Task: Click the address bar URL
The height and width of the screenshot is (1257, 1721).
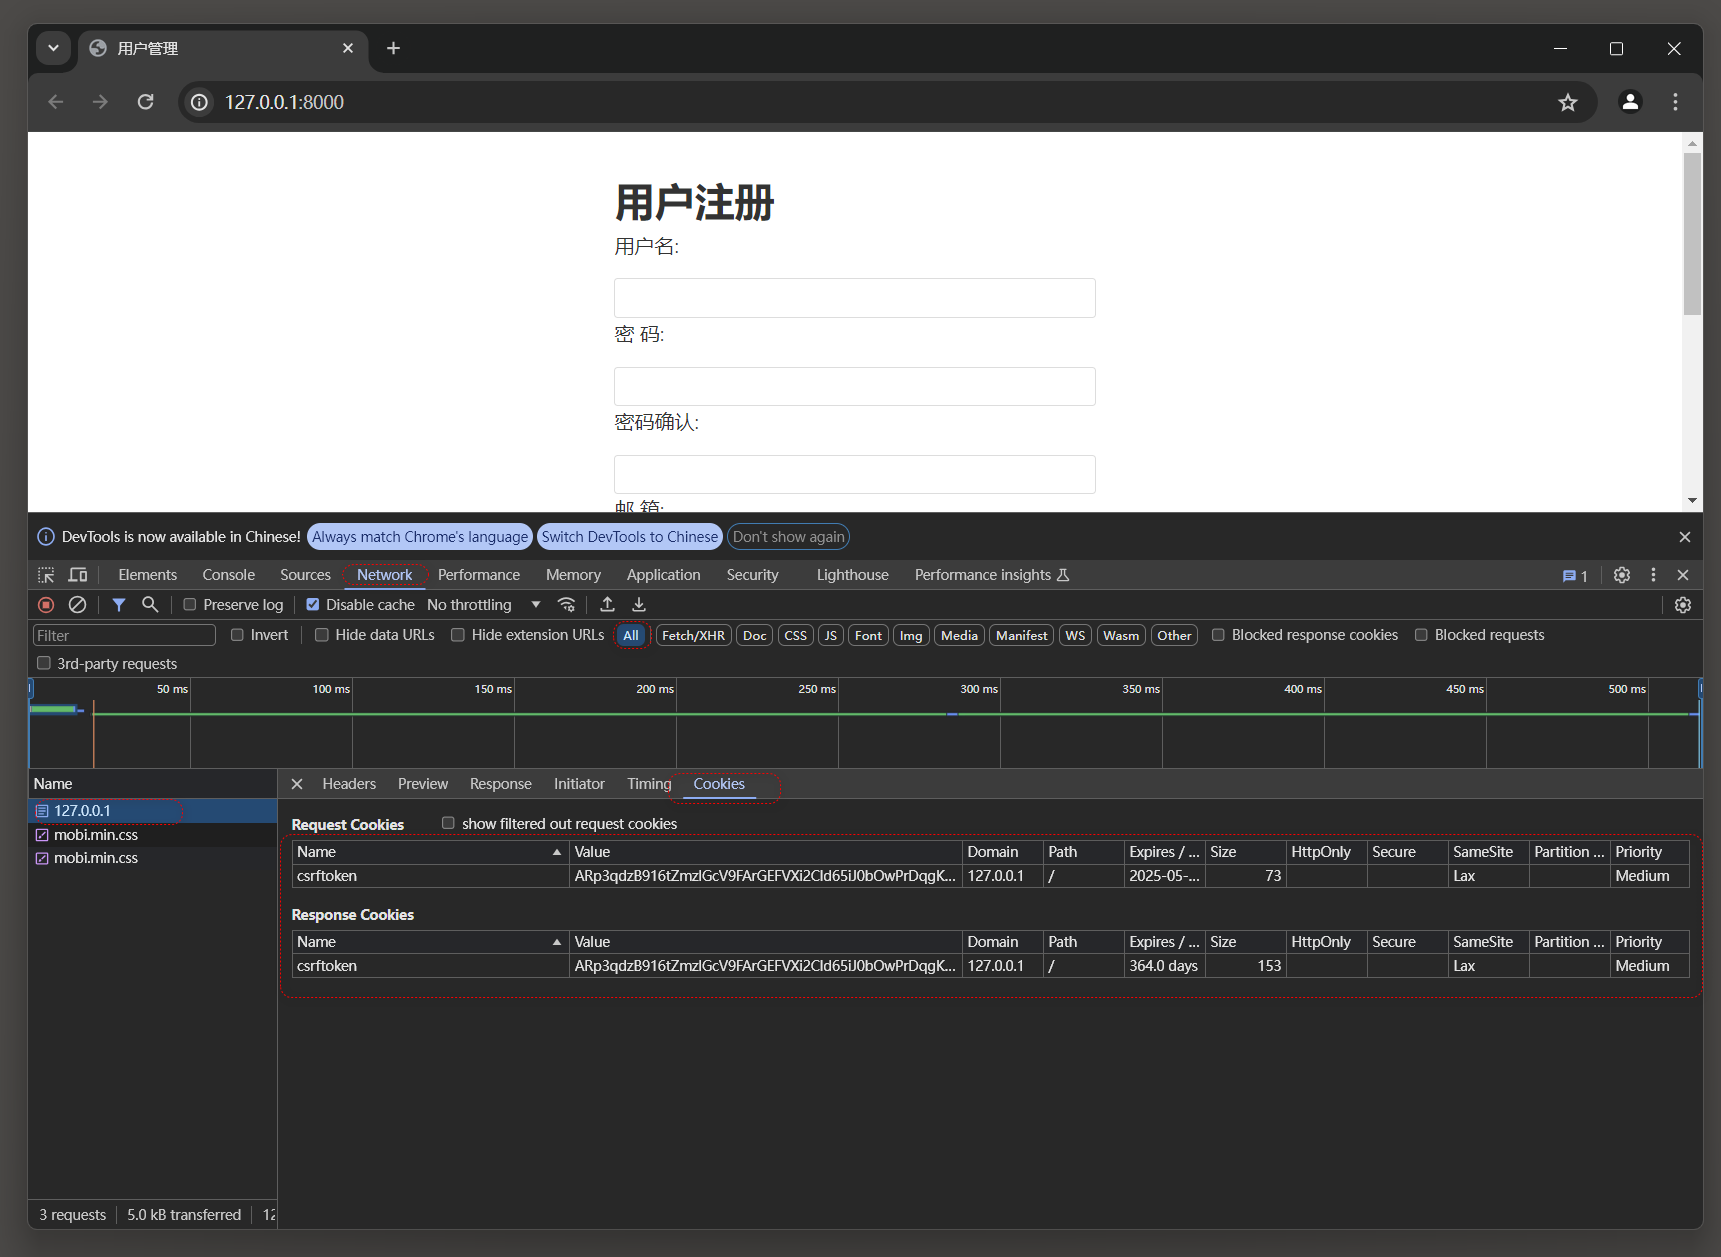Action: (284, 102)
